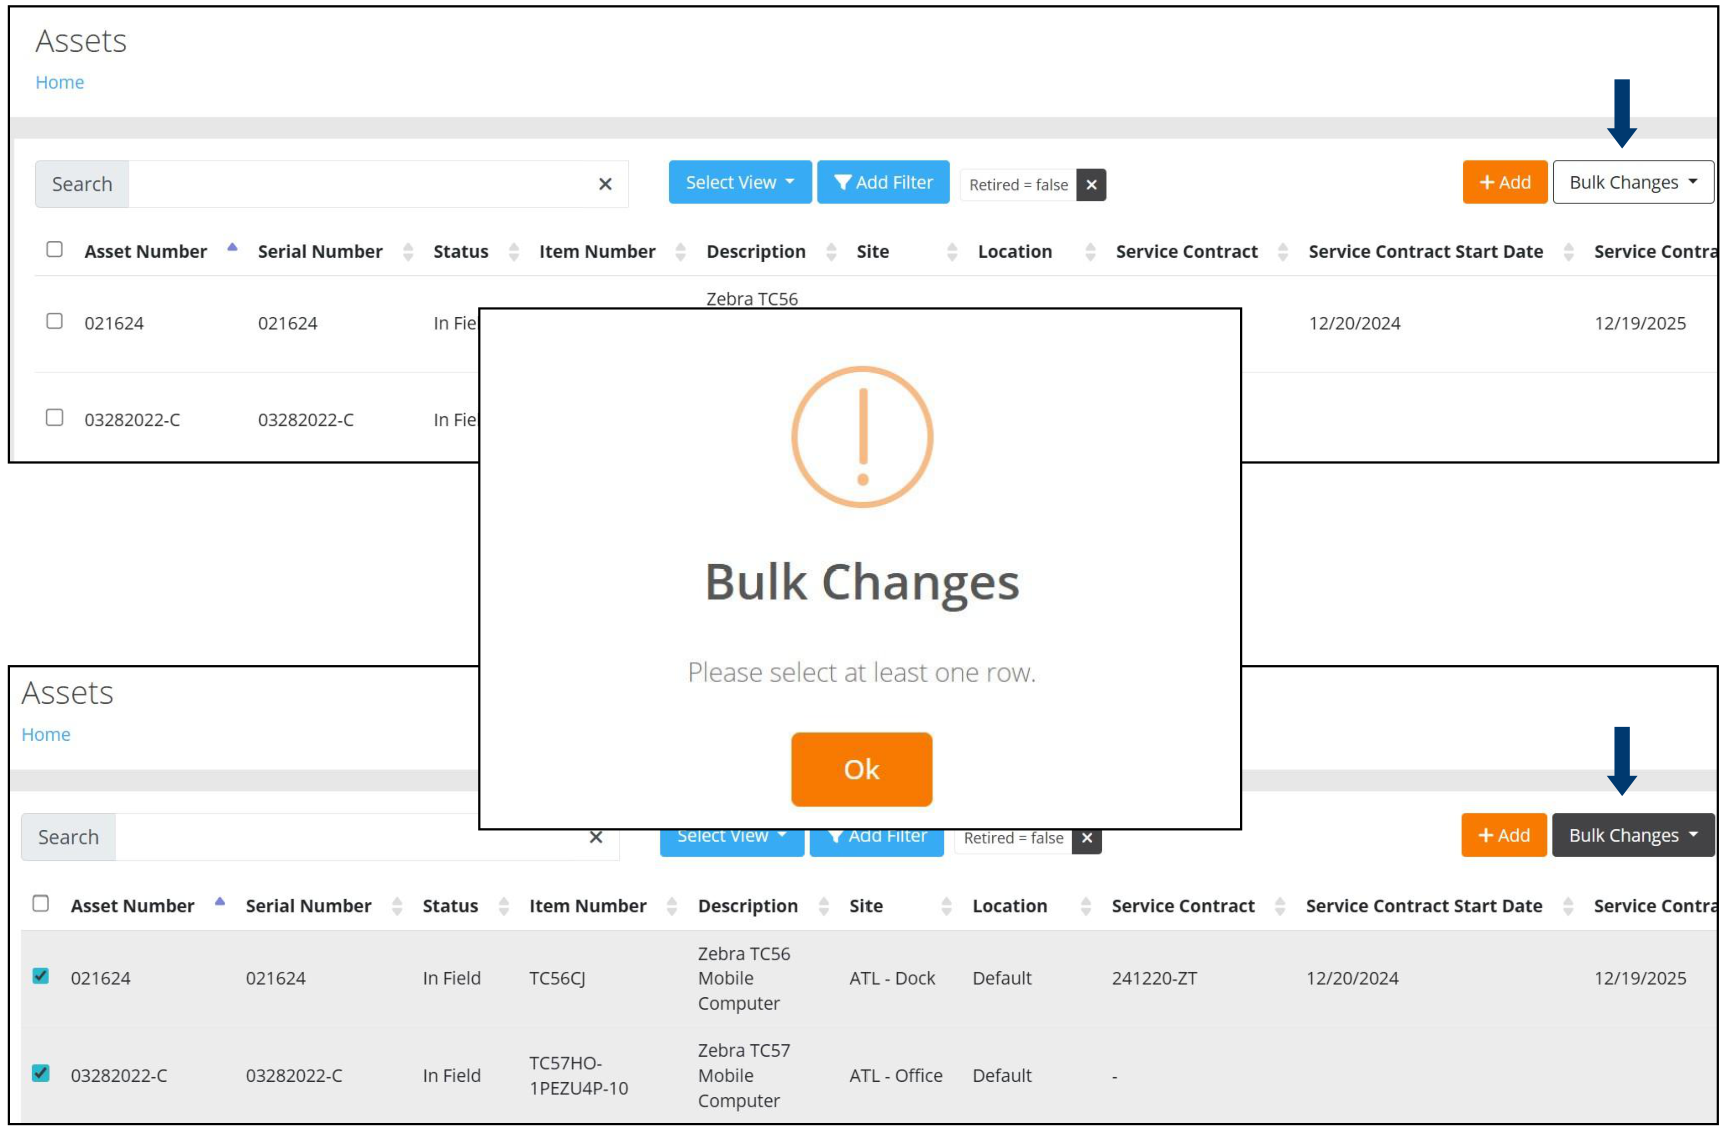Toggle select-all checkbox in top table header

(x=55, y=249)
